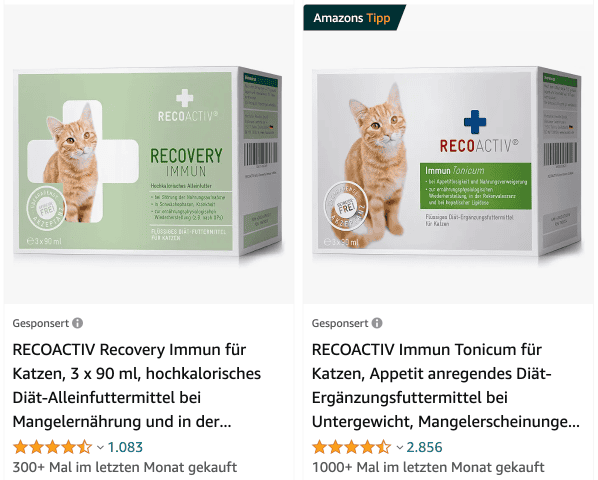This screenshot has height=480, width=598.
Task: Click the white cross logo on Recovery box
Action: pyautogui.click(x=185, y=98)
